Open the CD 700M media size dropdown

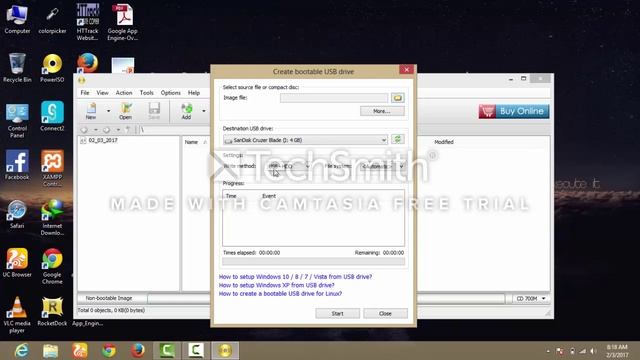coord(531,298)
